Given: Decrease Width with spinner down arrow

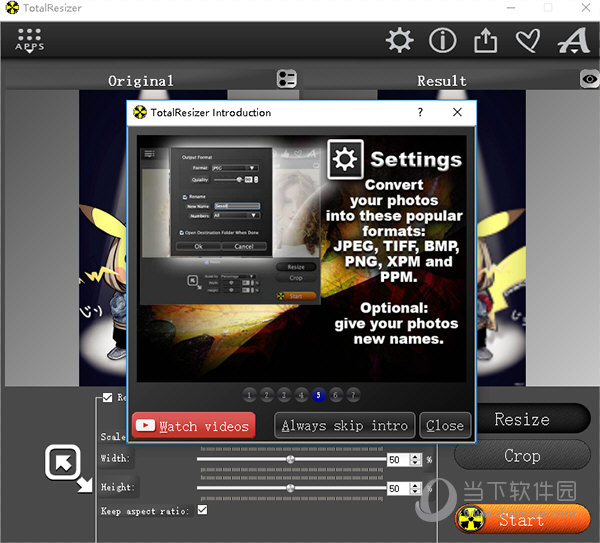Looking at the screenshot, I should 415,462.
